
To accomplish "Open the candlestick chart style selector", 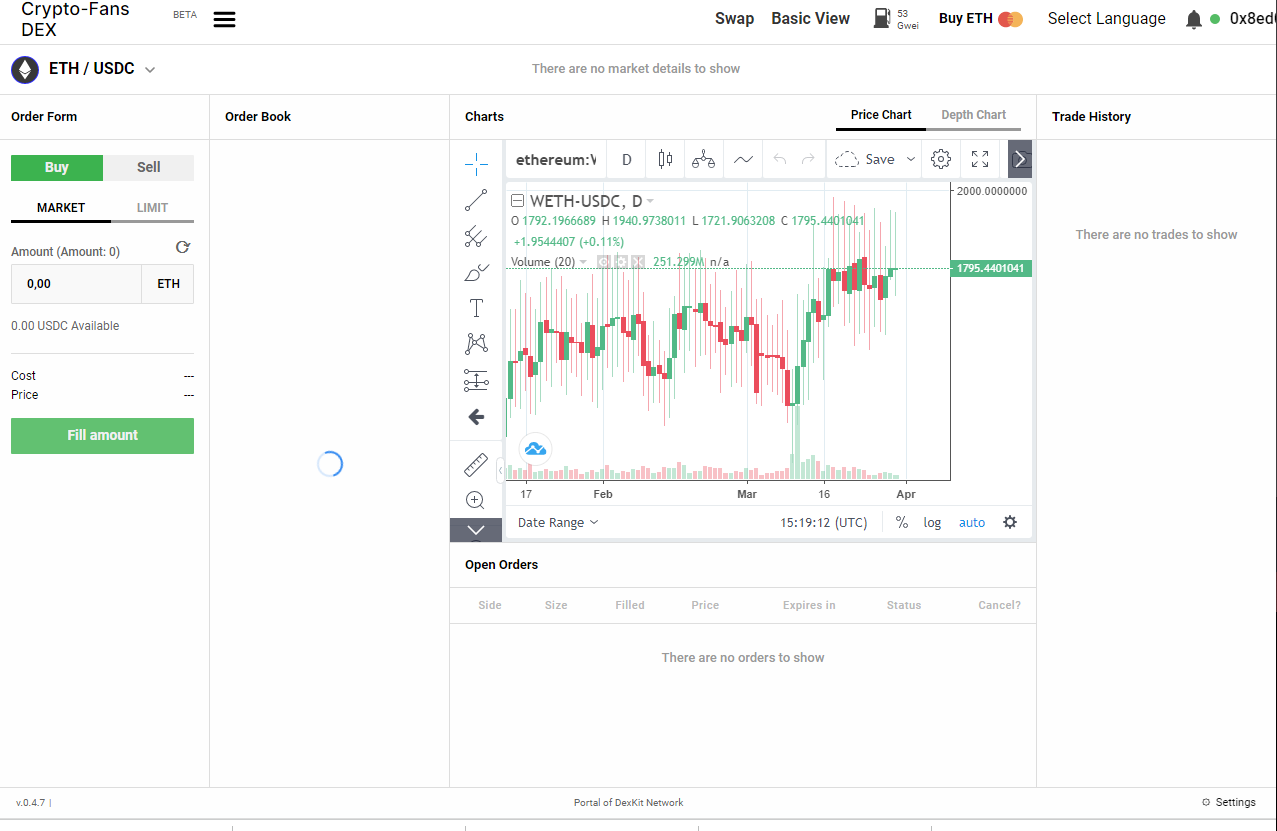I will click(x=665, y=159).
